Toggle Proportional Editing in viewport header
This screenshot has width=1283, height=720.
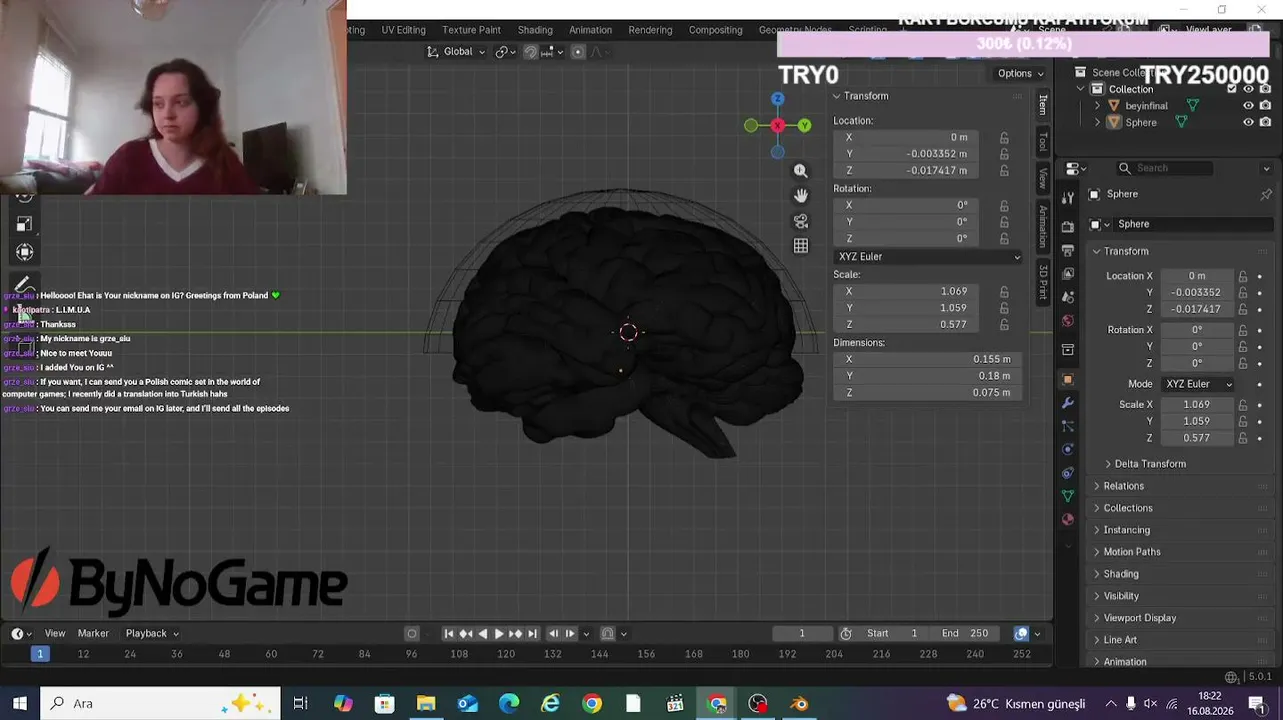[x=578, y=52]
